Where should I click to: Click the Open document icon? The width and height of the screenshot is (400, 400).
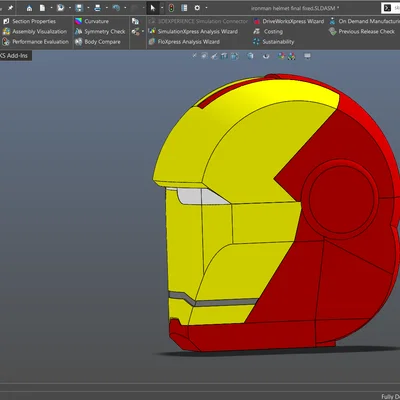click(60, 8)
